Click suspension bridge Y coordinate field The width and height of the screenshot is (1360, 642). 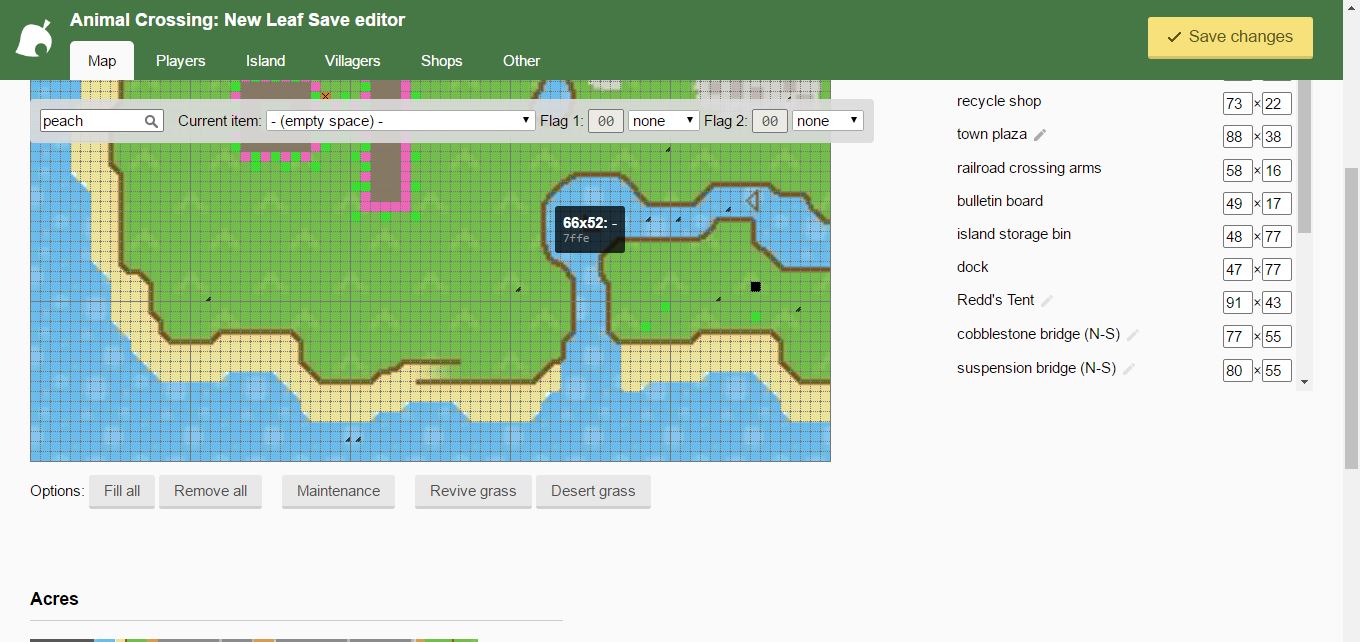[x=1277, y=370]
